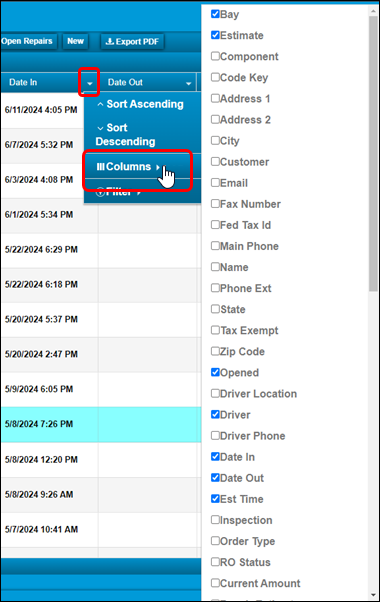Hide the Date In column via checkbox
Screen dimensions: 380x602
point(215,457)
